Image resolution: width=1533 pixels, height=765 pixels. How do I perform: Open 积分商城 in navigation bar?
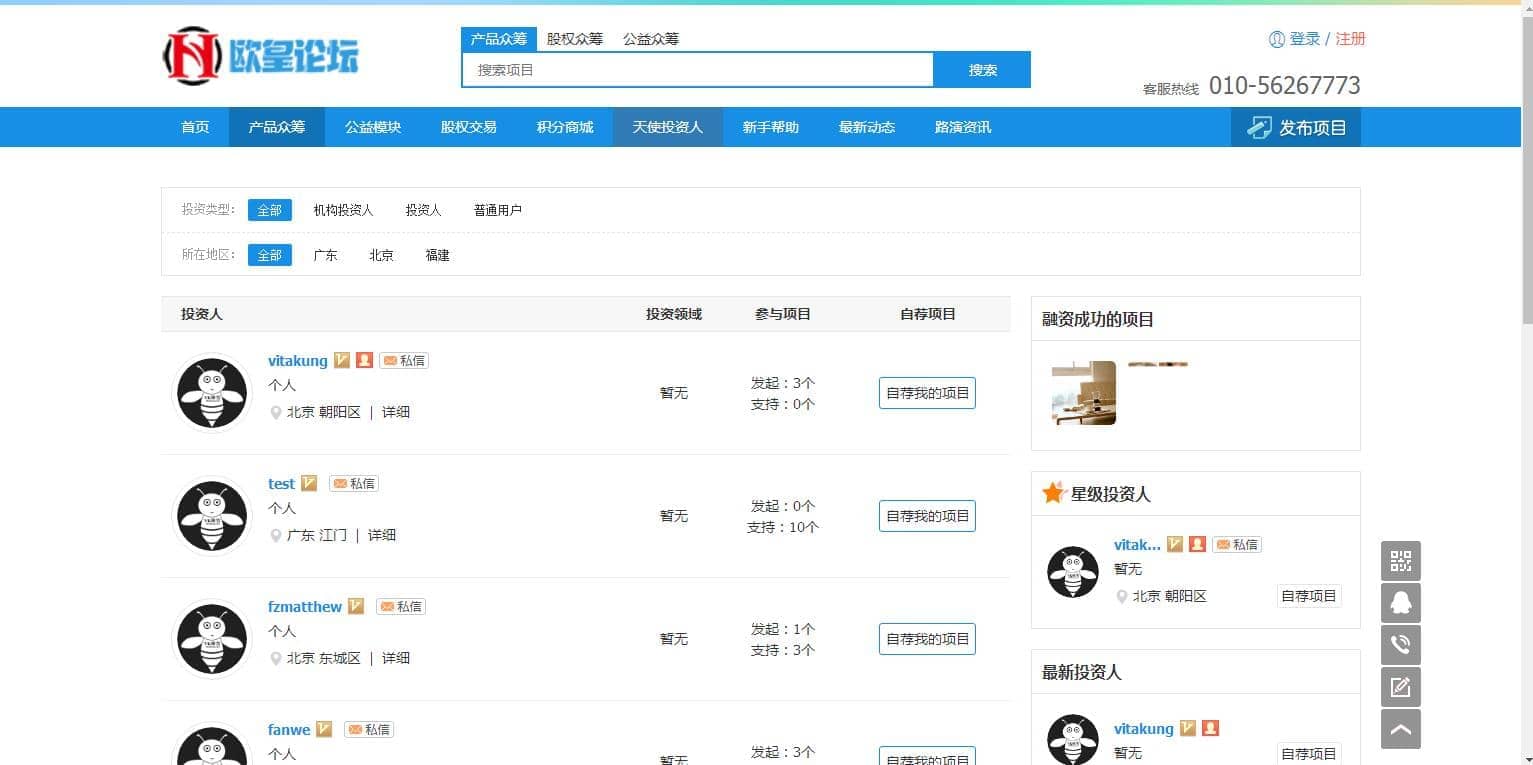(564, 127)
